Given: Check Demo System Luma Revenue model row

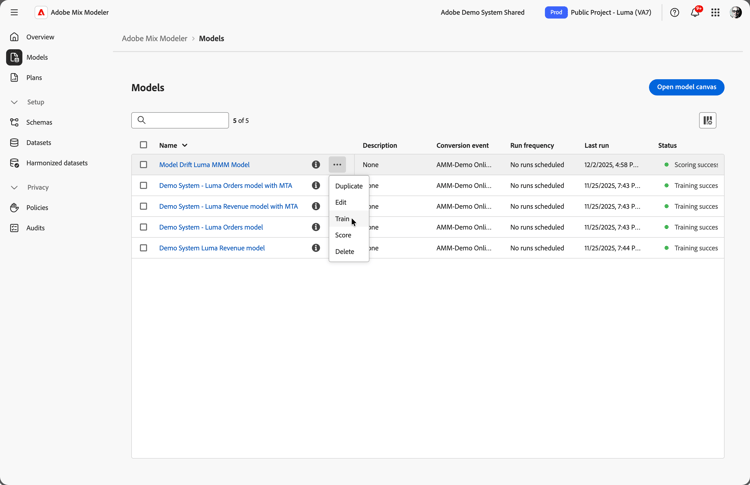Looking at the screenshot, I should pos(143,248).
